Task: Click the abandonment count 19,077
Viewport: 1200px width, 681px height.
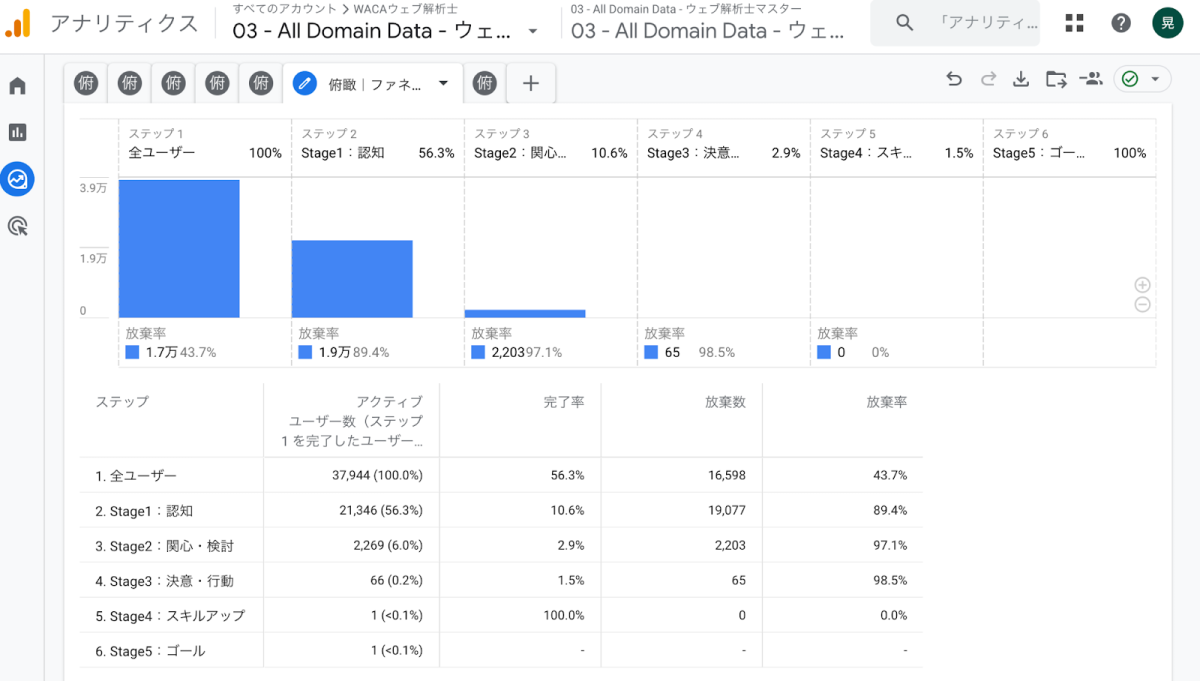Action: [x=725, y=511]
